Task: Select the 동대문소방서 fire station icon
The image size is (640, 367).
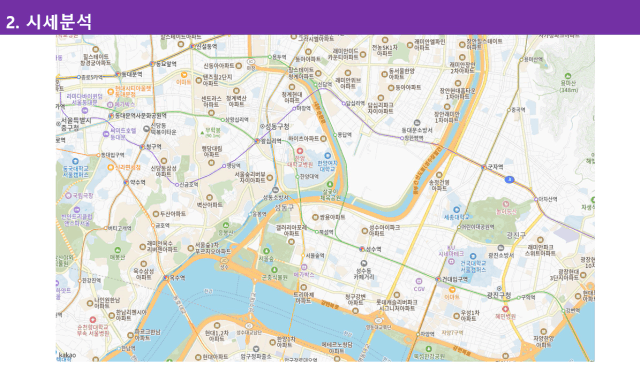Action: coord(417,123)
